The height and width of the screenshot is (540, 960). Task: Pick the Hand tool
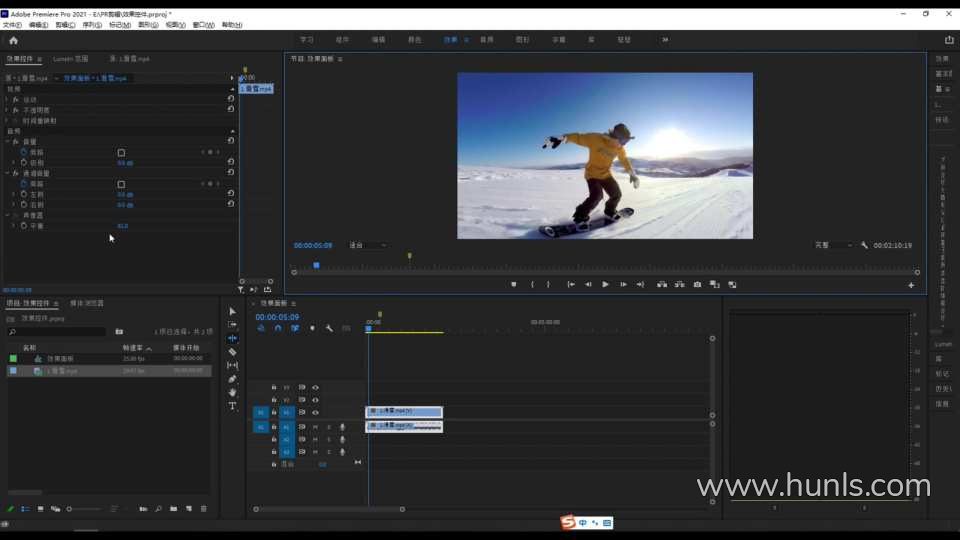click(233, 392)
